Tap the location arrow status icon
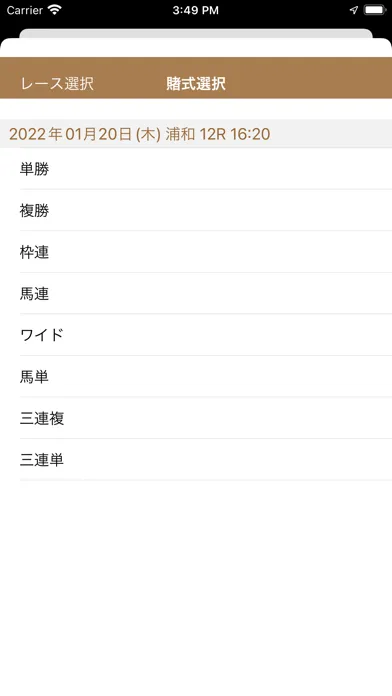 point(354,10)
